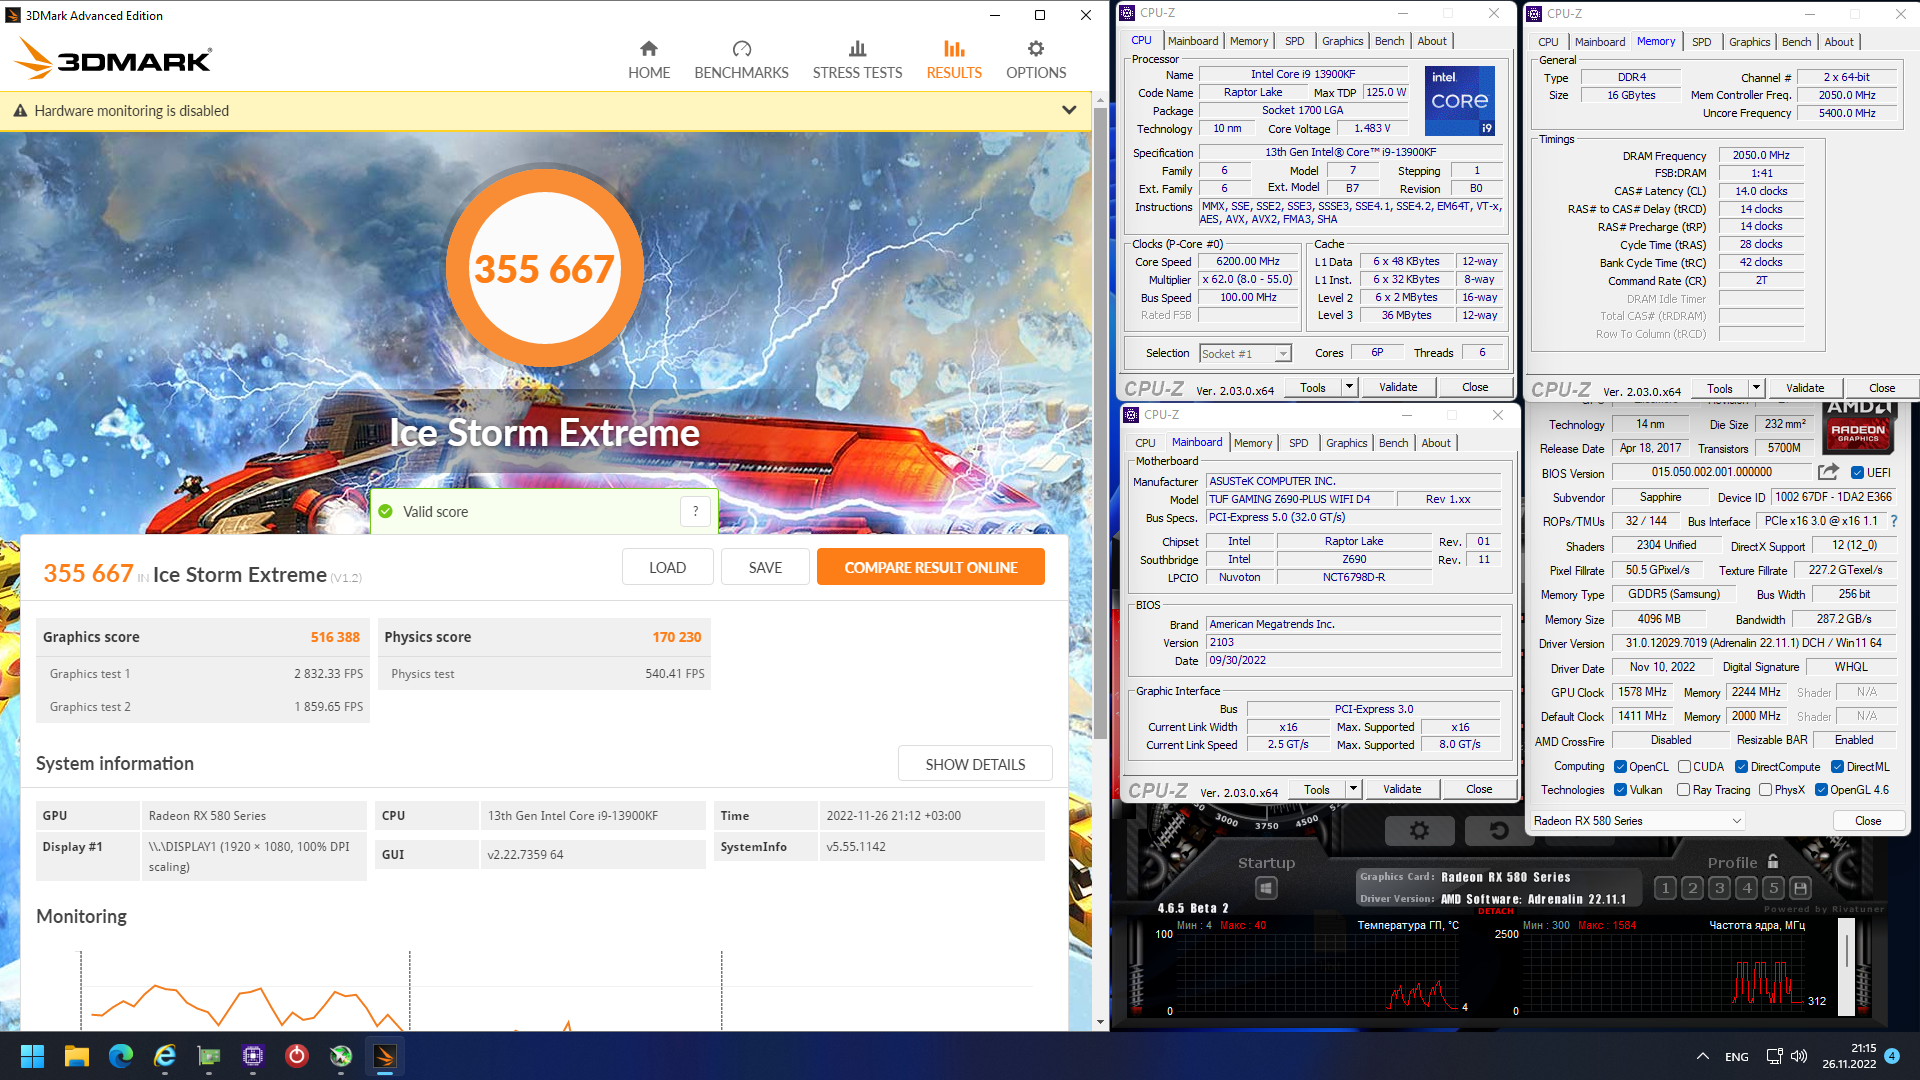Click SHOW DETAILS for system information
Screen dimensions: 1920x1080
tap(975, 764)
